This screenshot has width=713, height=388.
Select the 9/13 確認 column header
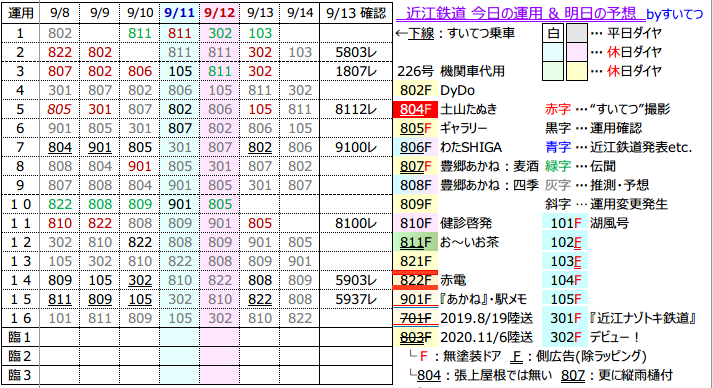click(356, 14)
